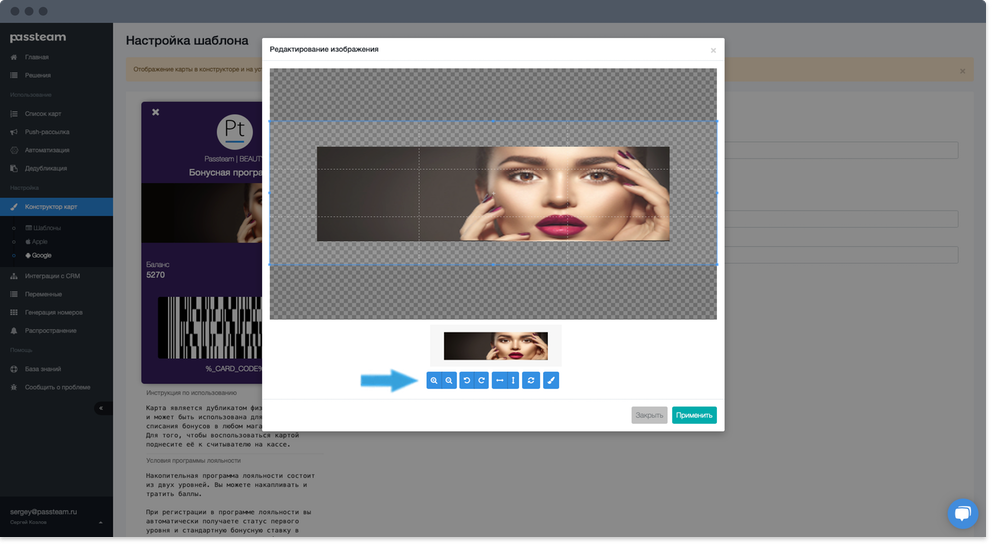
Task: Click the Главная home icon
Action: tap(13, 57)
